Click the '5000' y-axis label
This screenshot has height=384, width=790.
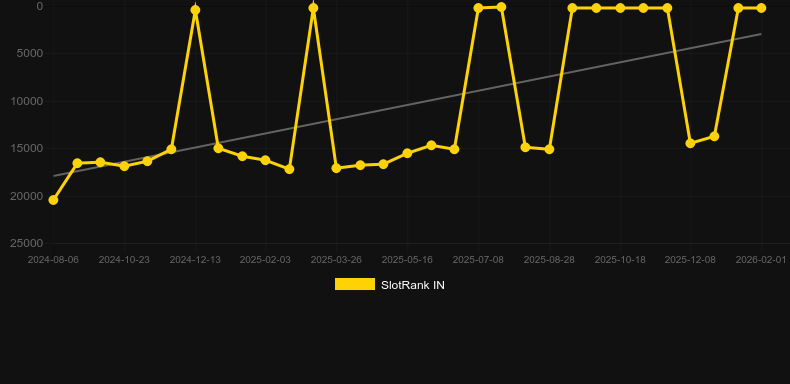[x=30, y=53]
